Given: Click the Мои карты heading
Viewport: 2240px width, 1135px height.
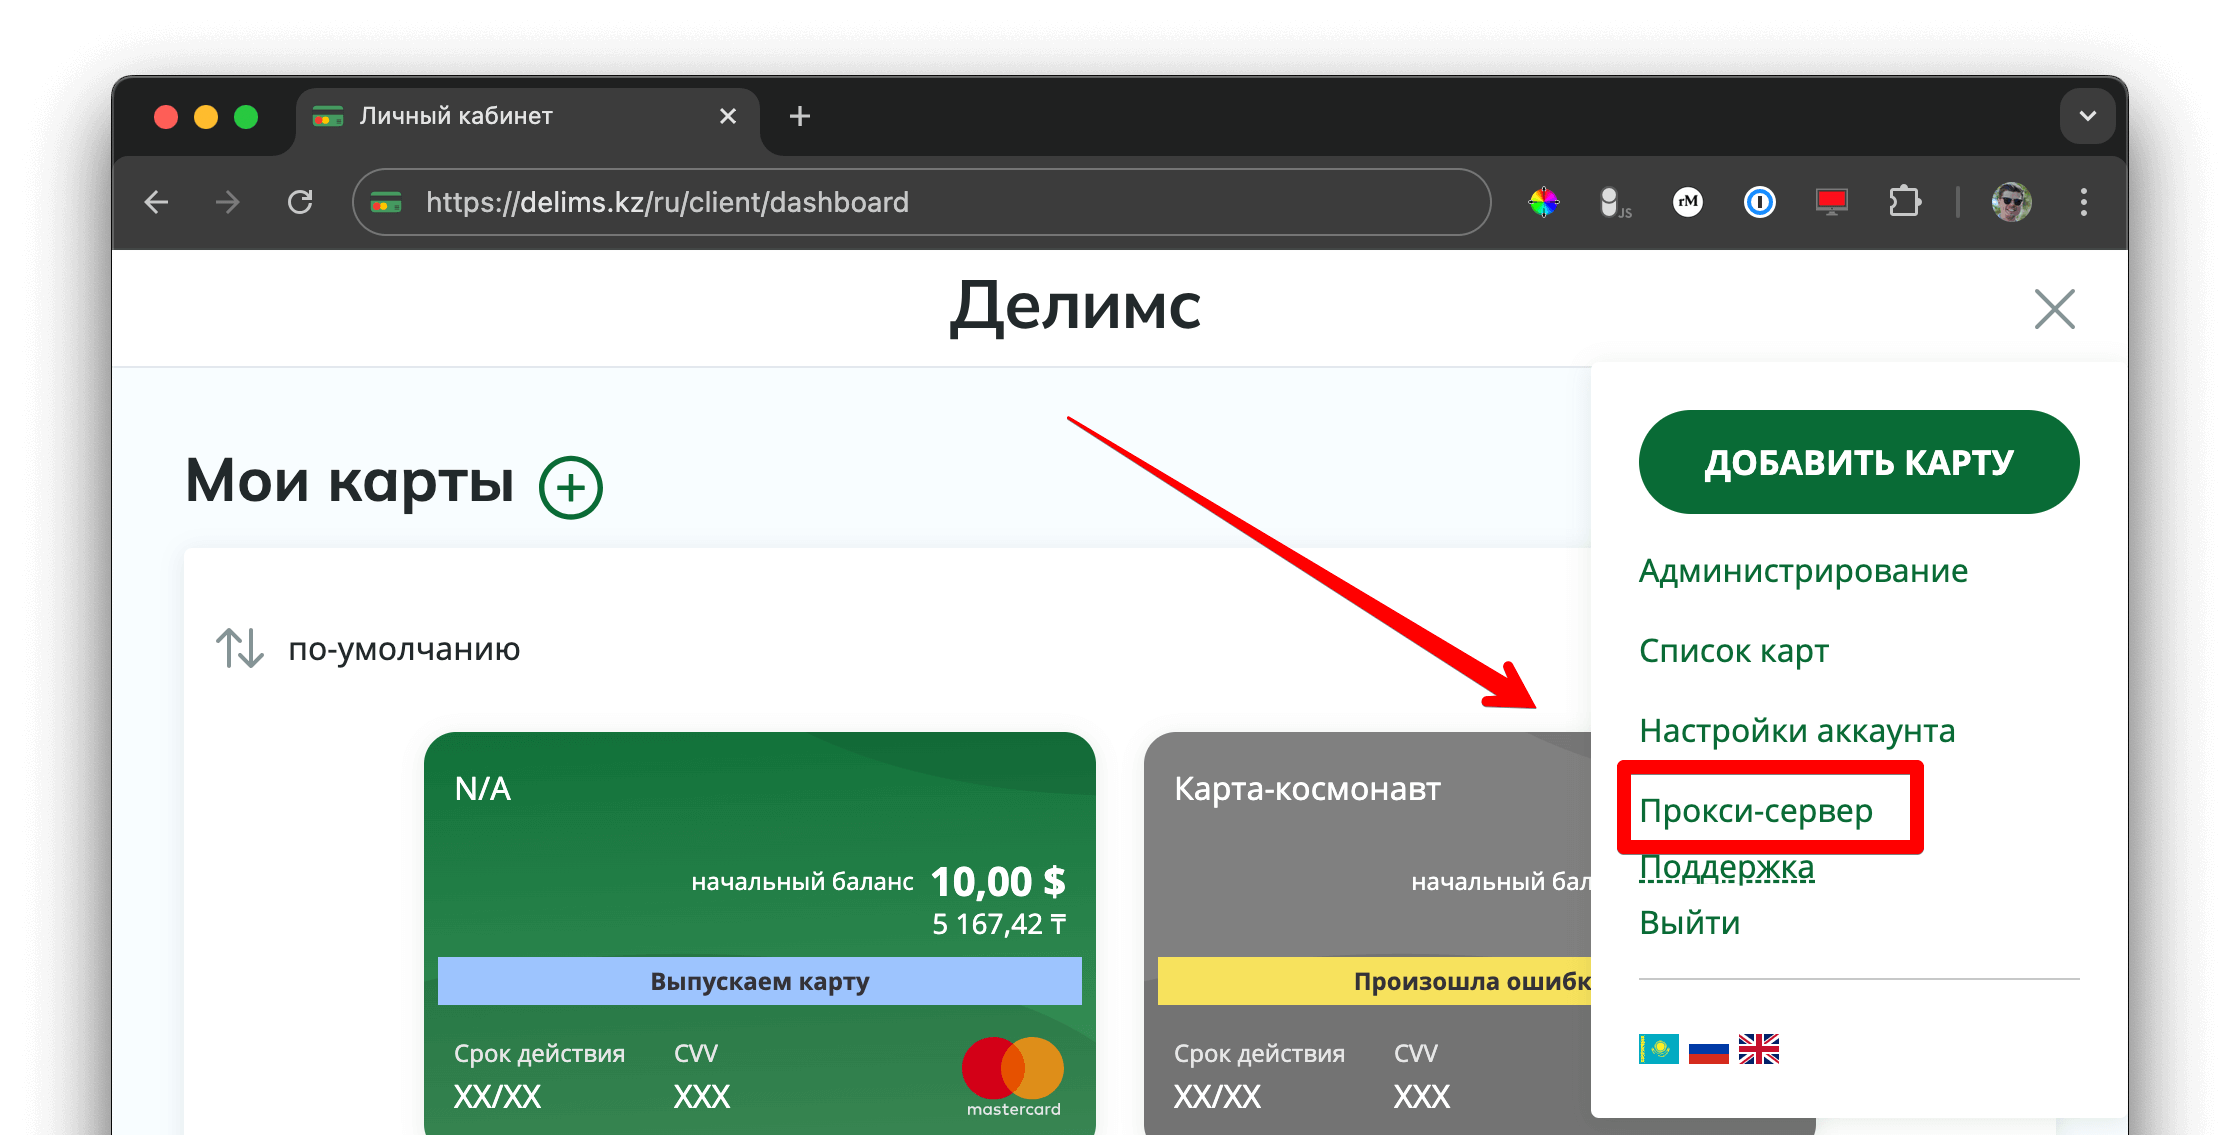Looking at the screenshot, I should 350,481.
